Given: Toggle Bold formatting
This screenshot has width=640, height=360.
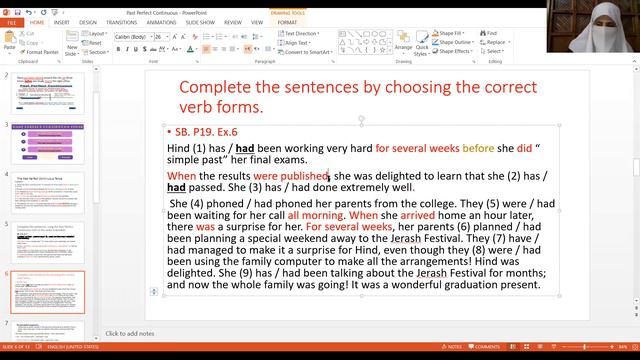Looking at the screenshot, I should pyautogui.click(x=118, y=49).
